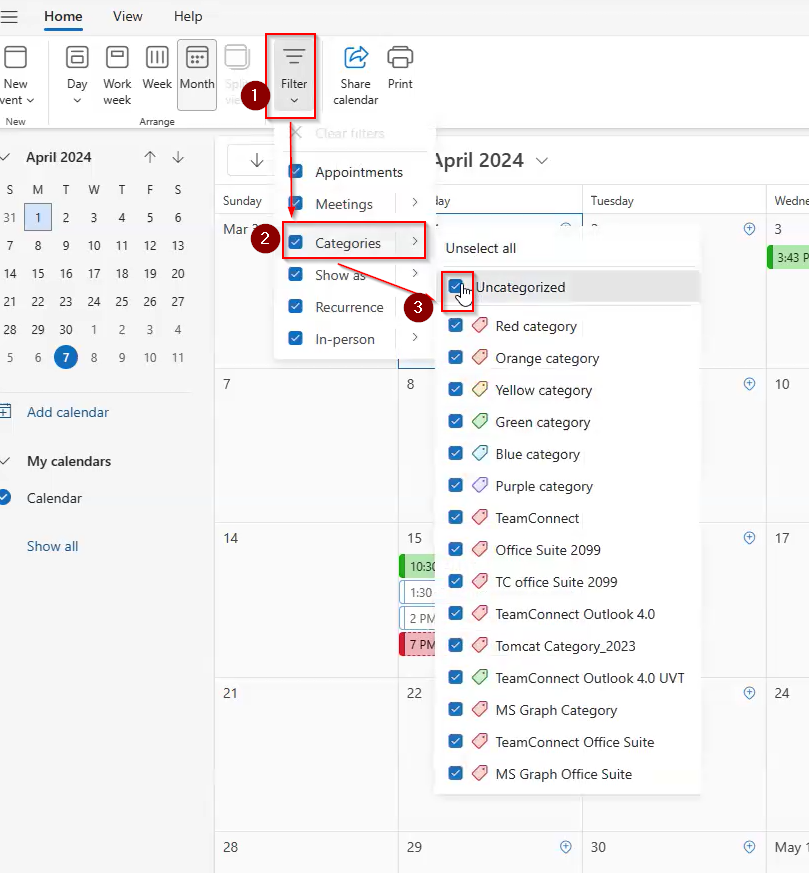Screen dimensions: 809x873
Task: Click the Green category tag icon
Action: (x=480, y=421)
